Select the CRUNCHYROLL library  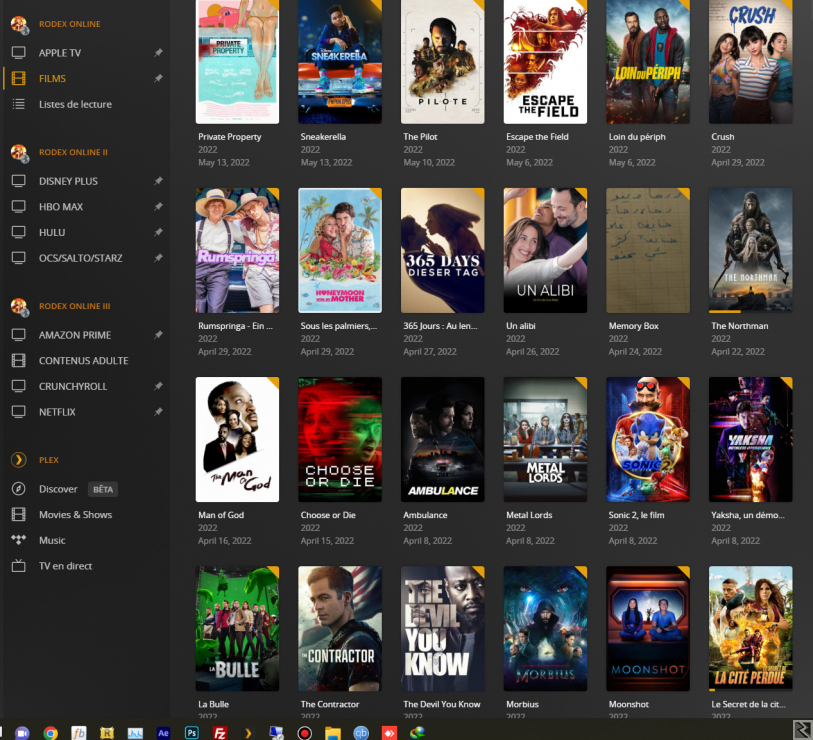(x=73, y=386)
